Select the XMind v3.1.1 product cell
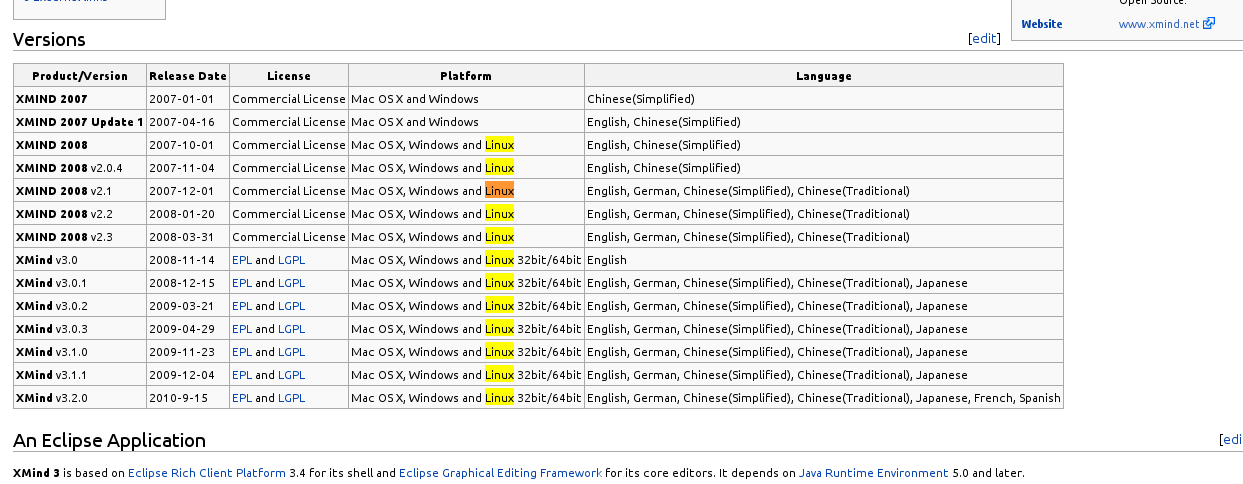 pos(80,375)
